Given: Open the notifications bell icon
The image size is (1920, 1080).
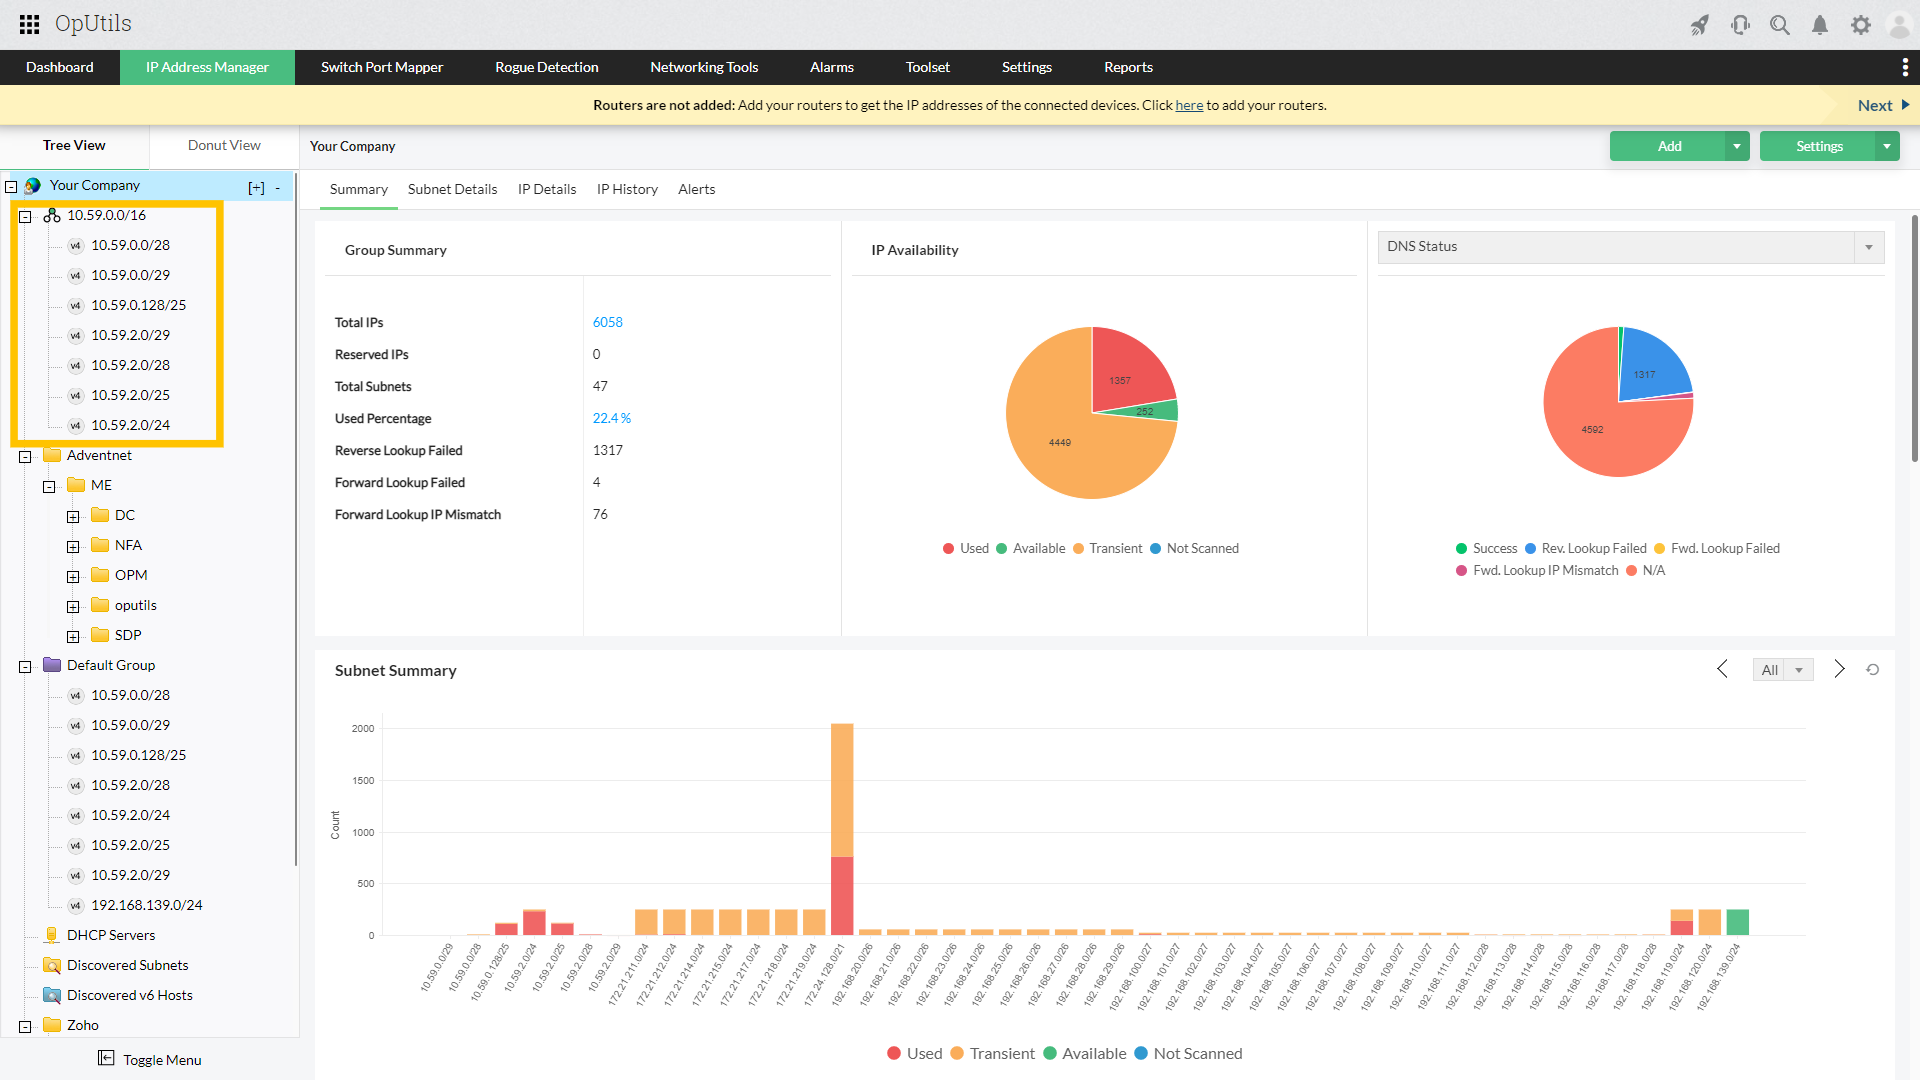Looking at the screenshot, I should (1819, 25).
